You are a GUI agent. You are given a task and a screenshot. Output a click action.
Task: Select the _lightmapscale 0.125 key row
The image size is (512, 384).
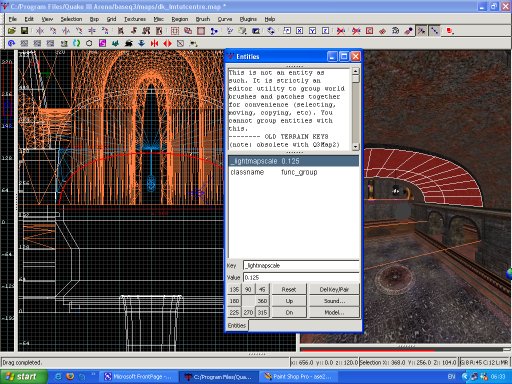(x=293, y=161)
